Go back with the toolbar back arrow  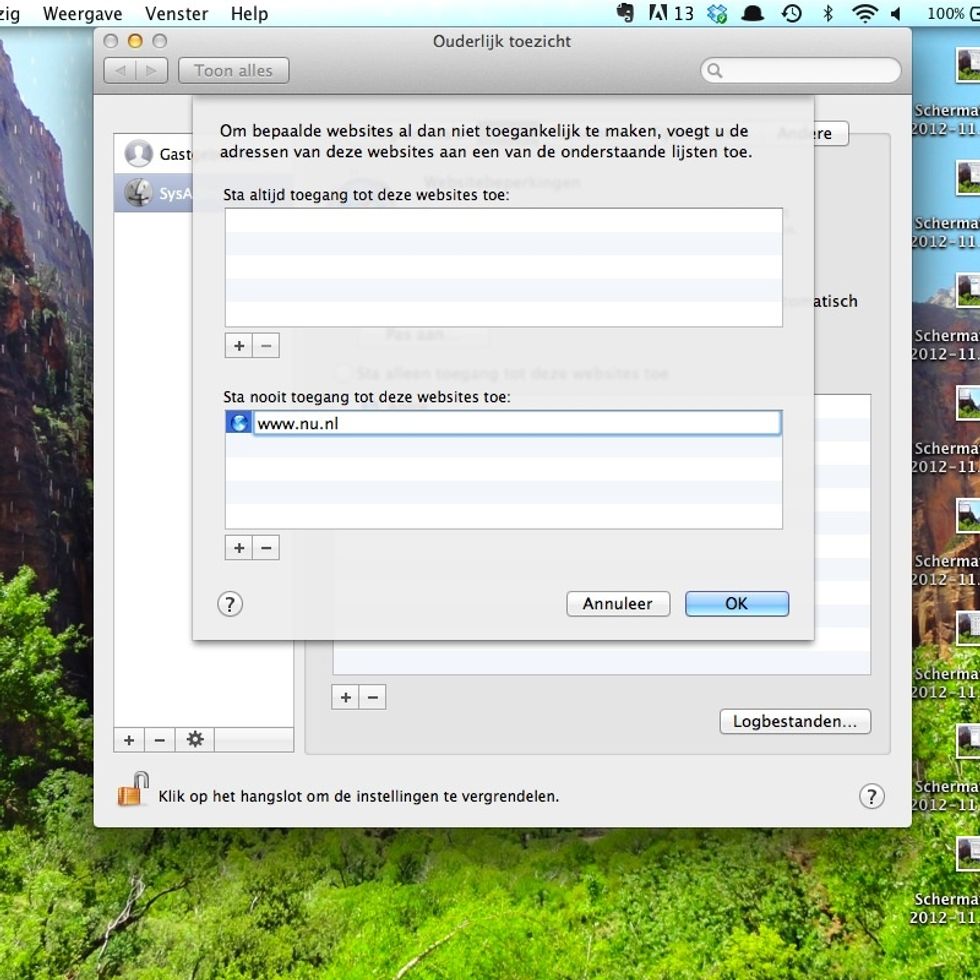tap(120, 71)
